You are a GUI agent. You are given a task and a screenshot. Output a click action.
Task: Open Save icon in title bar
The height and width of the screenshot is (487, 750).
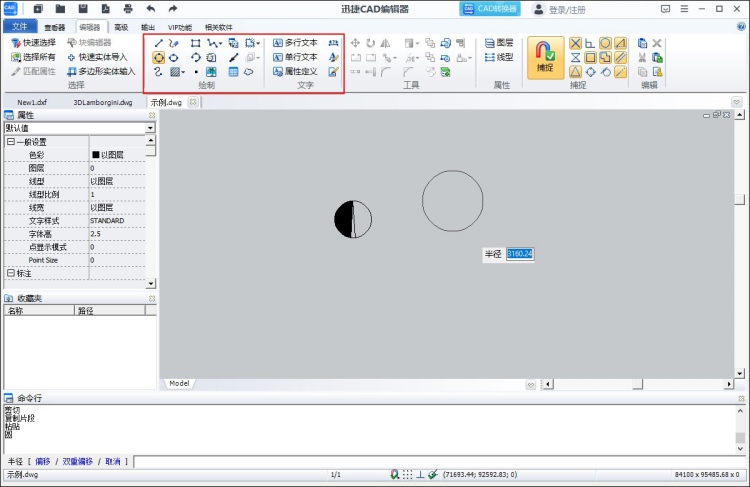83,9
